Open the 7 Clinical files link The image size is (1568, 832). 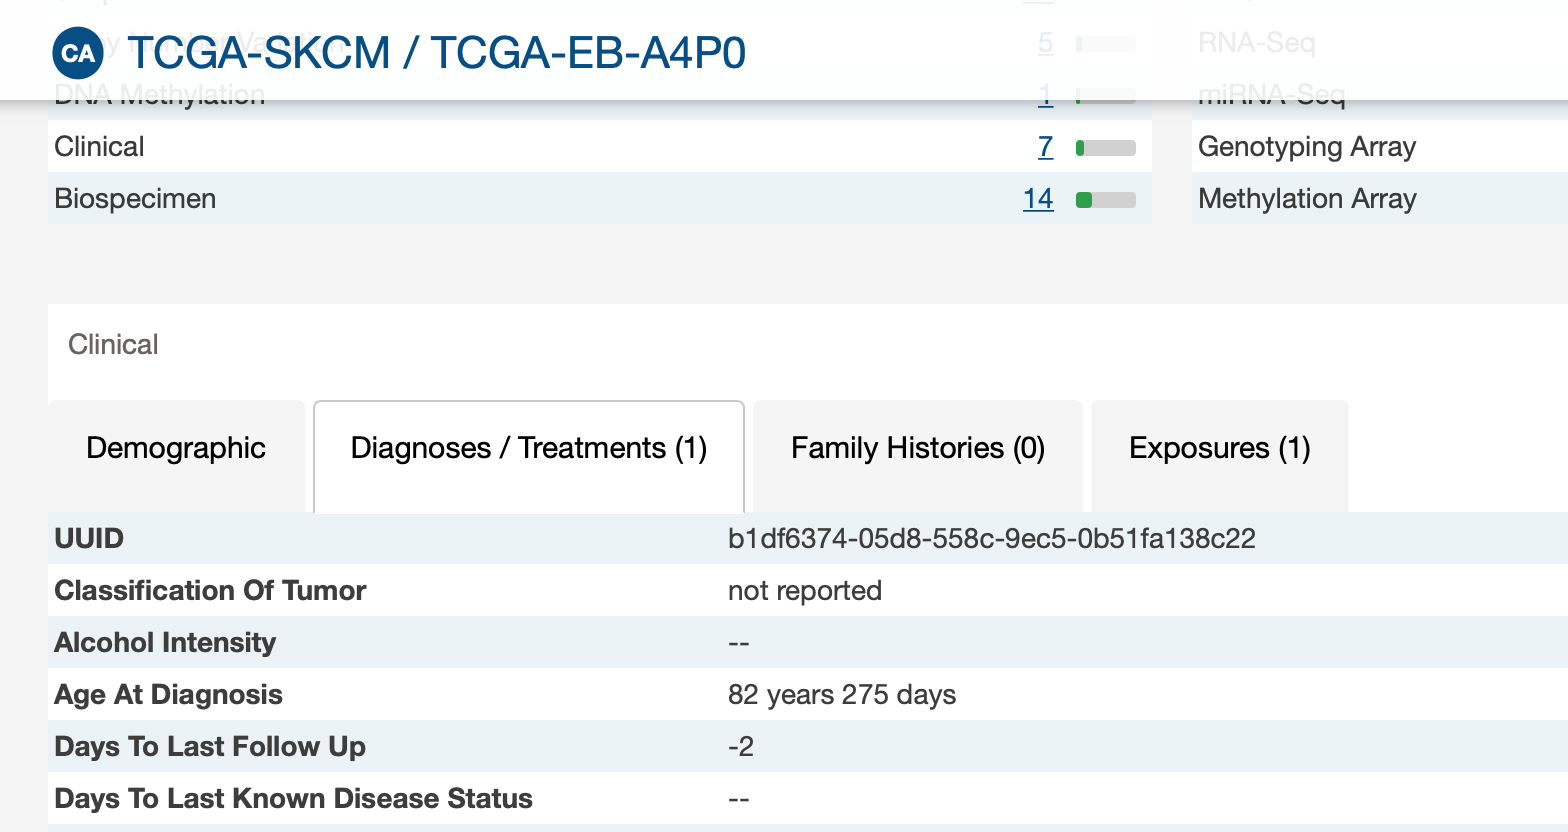point(1045,147)
